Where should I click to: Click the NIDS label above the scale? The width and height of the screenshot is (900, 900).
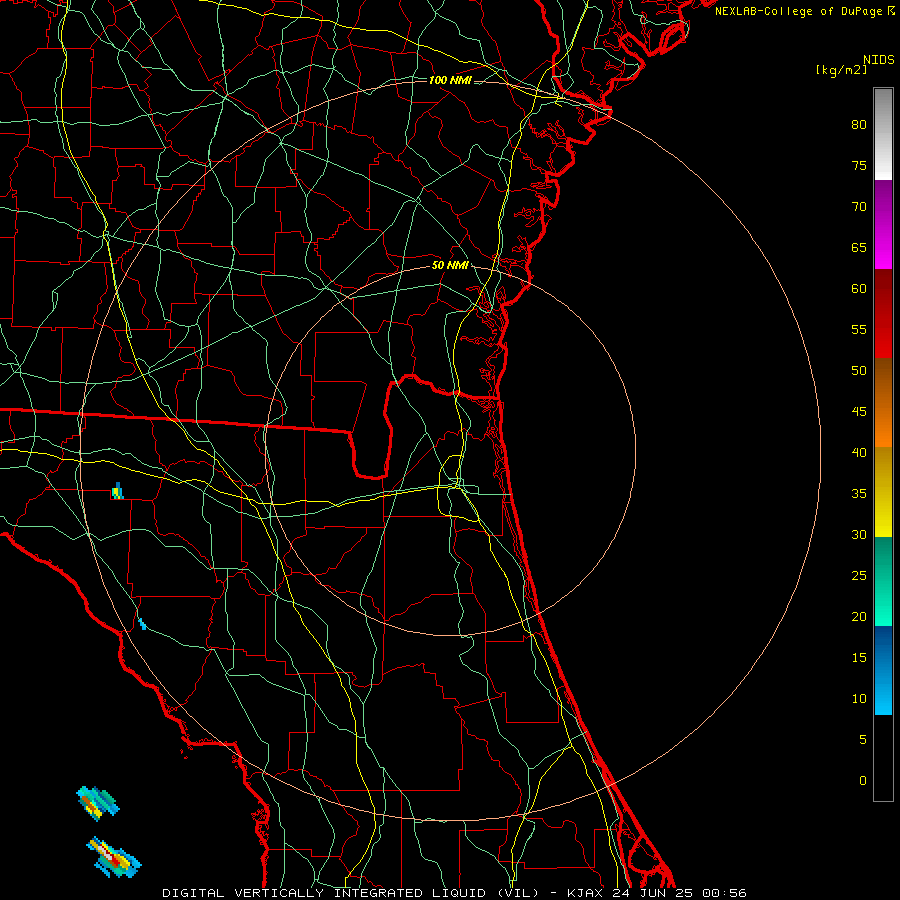pyautogui.click(x=878, y=60)
